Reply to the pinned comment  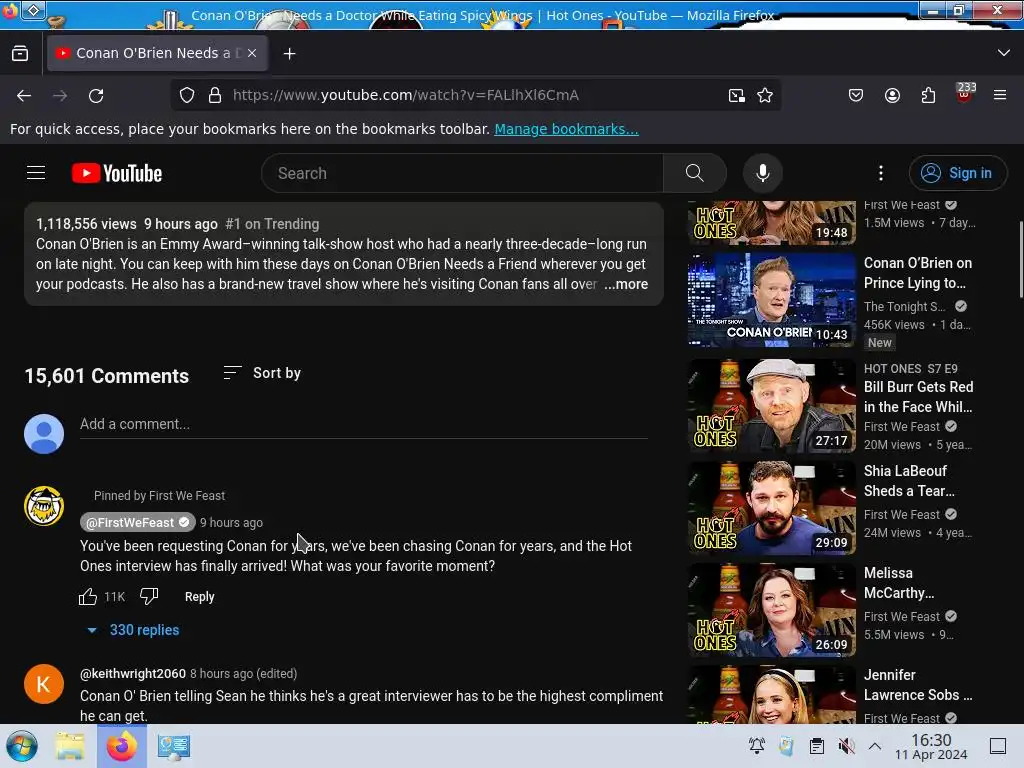click(x=199, y=596)
